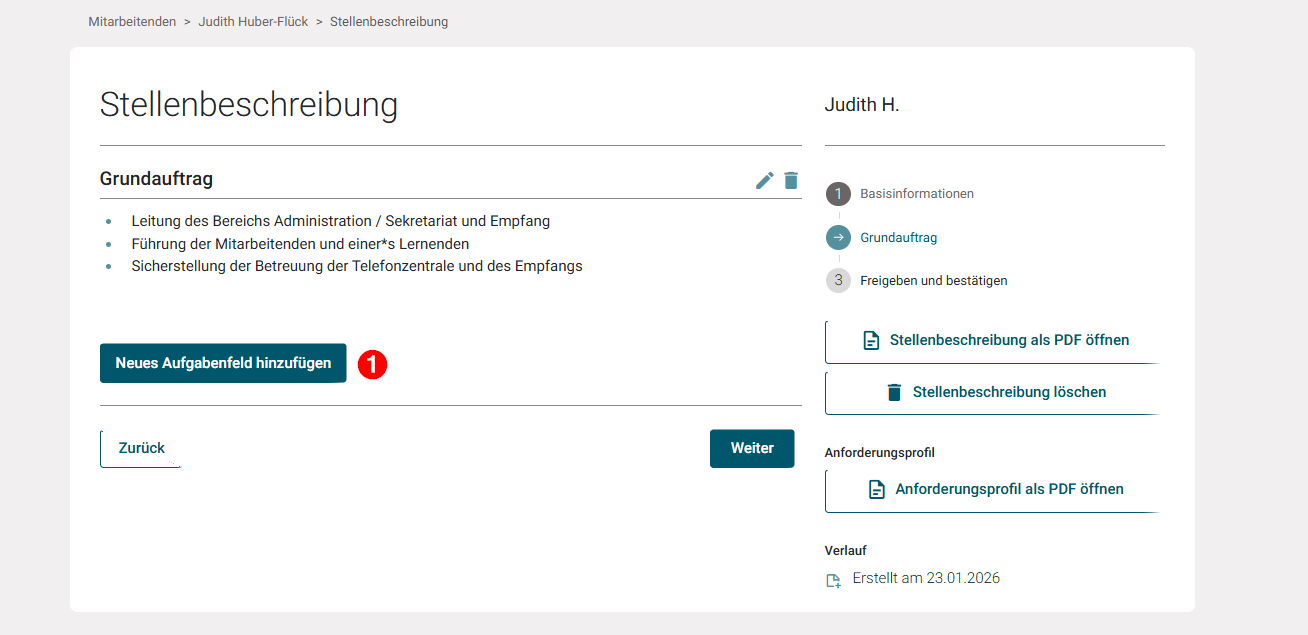Click the Erstellt am 23.01.2026 entry under Verlauf
Screen dimensions: 1308x635
925,578
